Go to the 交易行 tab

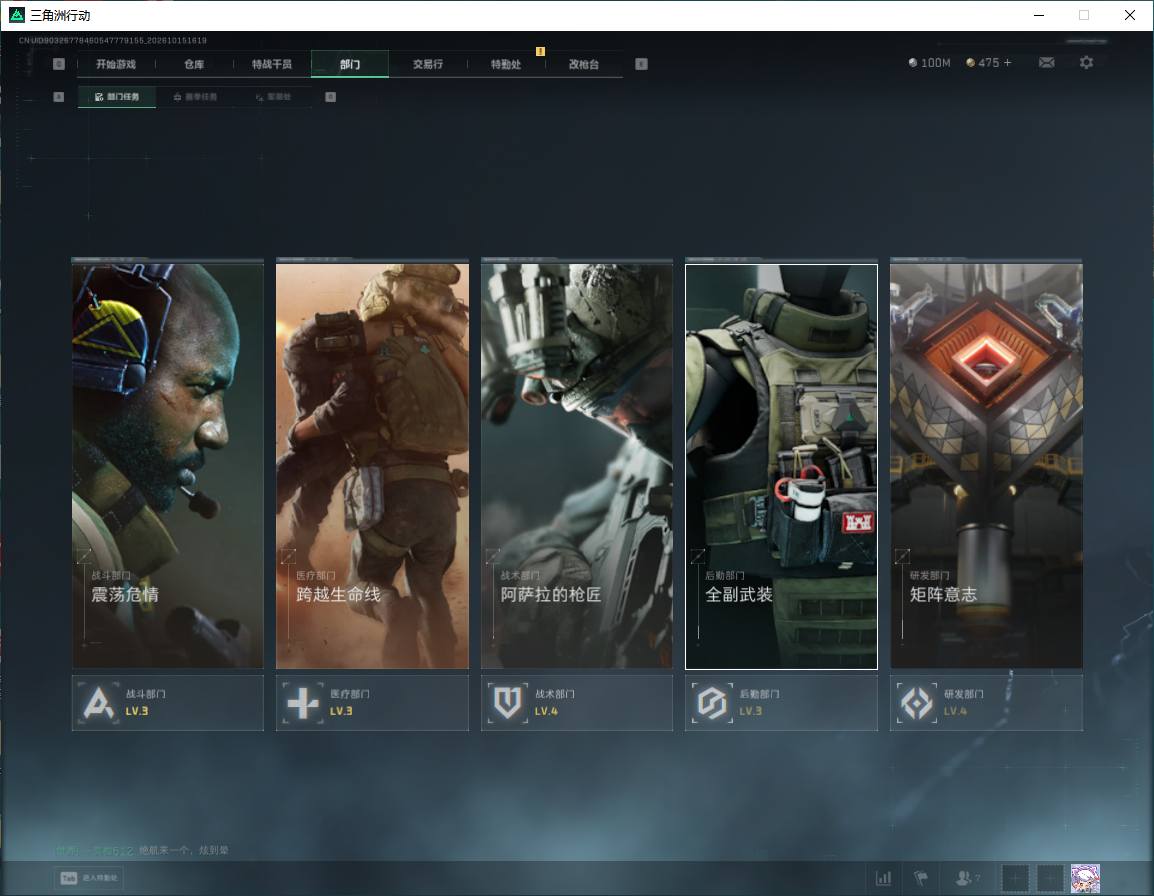pos(428,64)
